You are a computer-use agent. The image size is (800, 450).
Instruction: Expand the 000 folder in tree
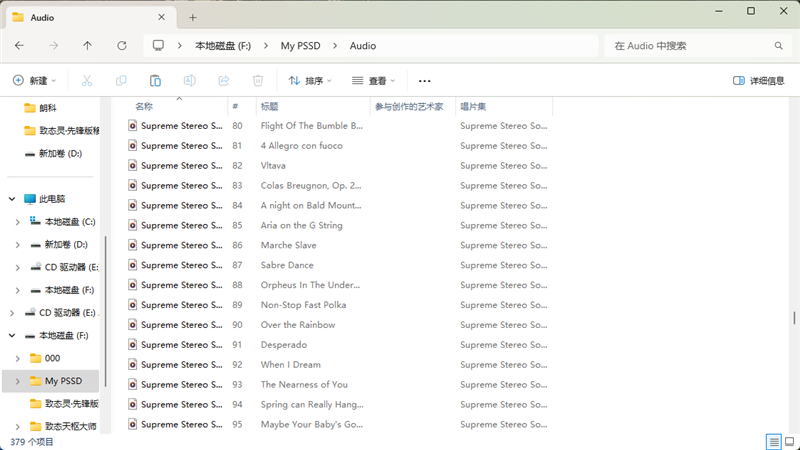click(18, 358)
